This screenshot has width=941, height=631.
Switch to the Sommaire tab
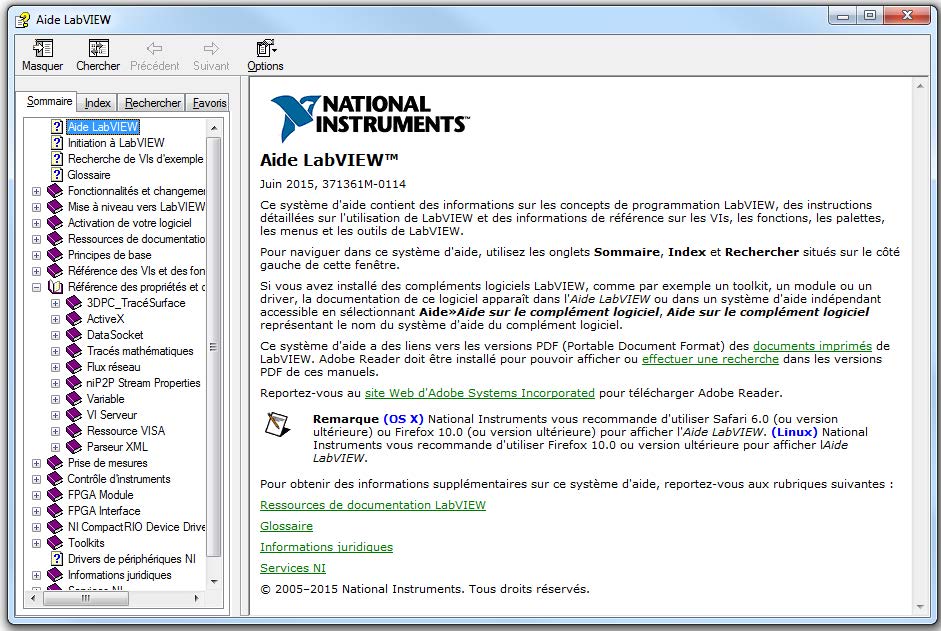pyautogui.click(x=49, y=101)
